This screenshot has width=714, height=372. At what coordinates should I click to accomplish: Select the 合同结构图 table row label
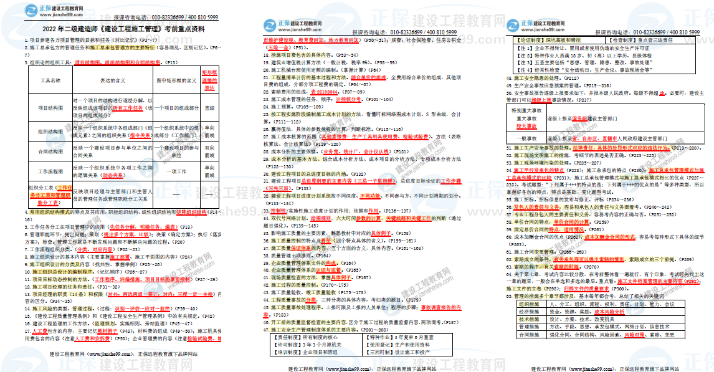(x=50, y=151)
